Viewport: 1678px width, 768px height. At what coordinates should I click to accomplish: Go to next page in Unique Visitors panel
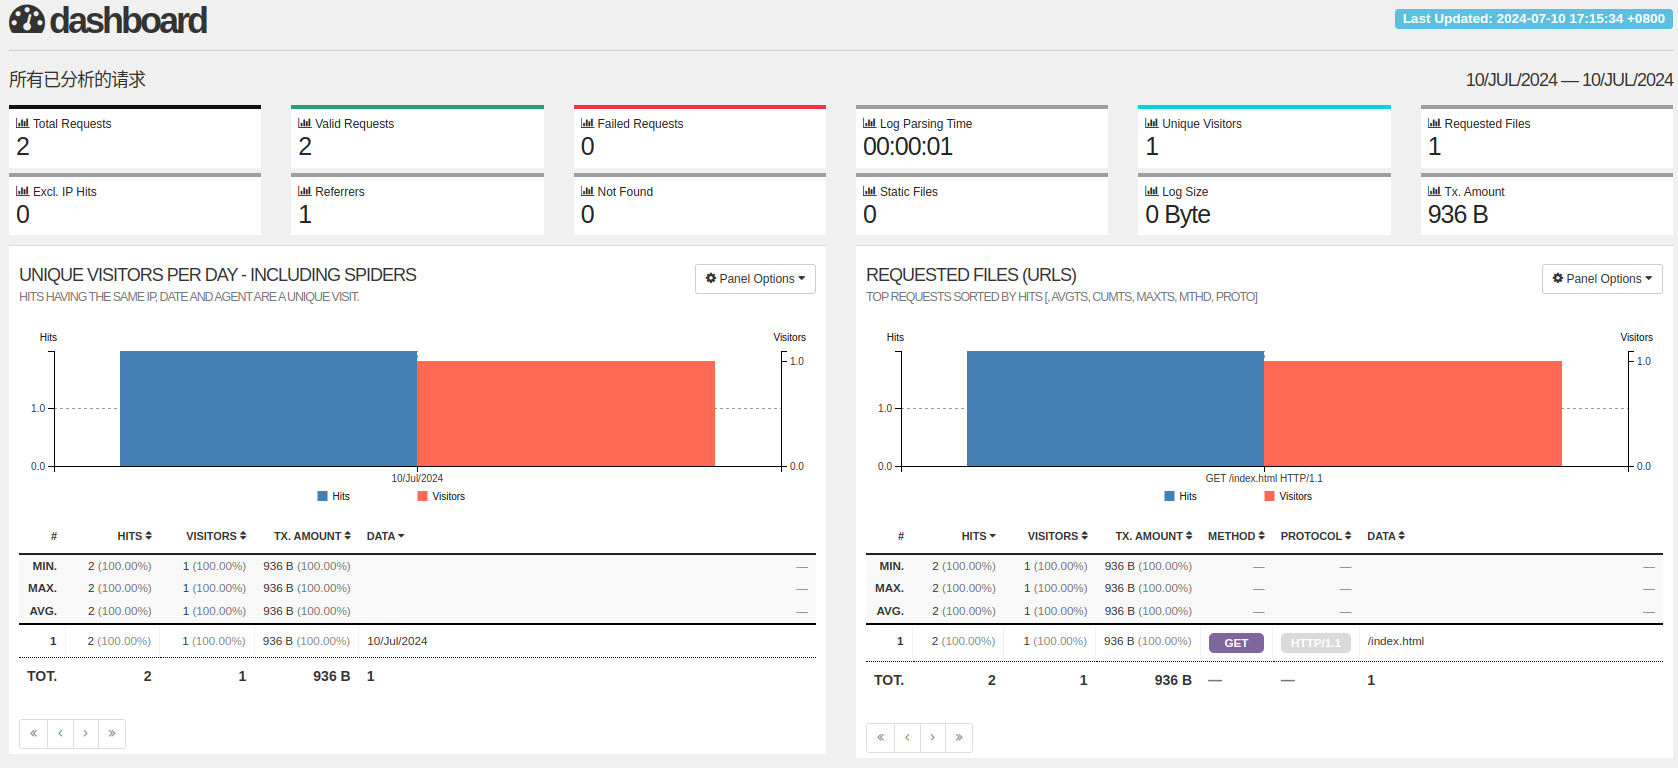[x=86, y=733]
